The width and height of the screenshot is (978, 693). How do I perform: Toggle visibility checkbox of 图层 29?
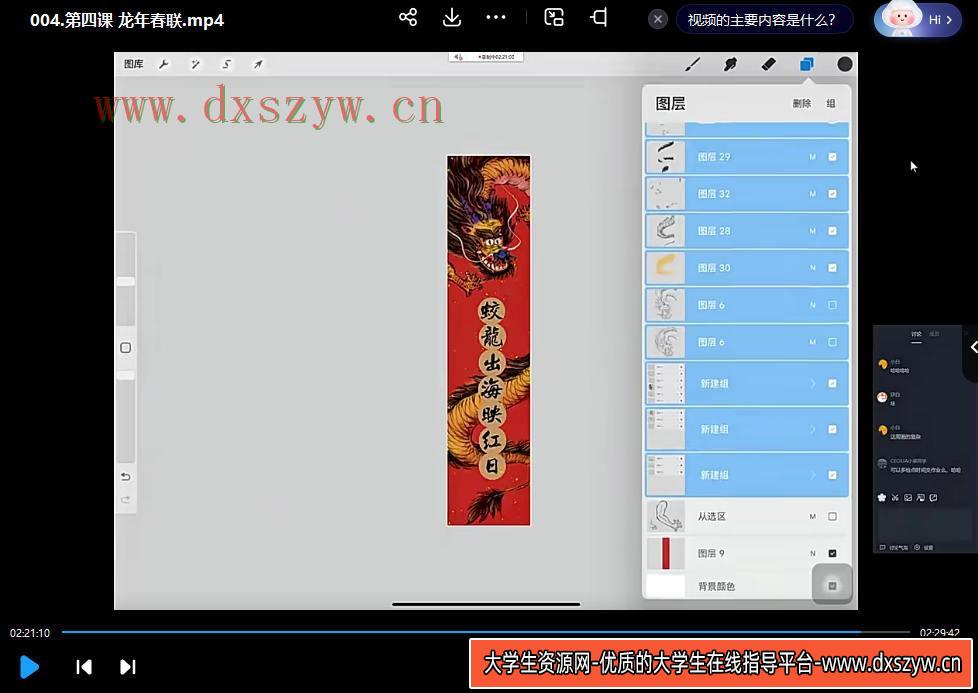(832, 157)
